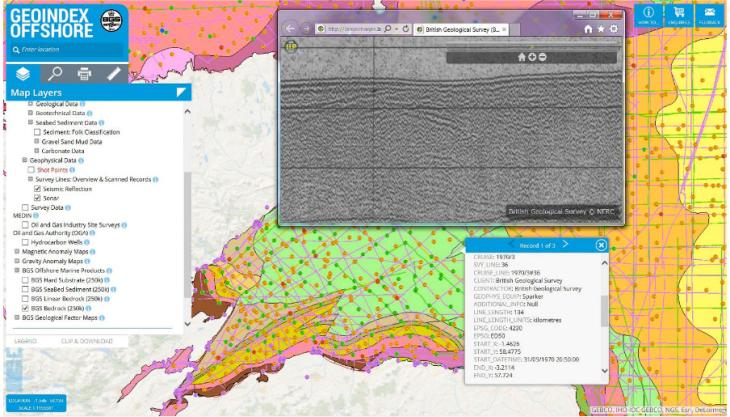Viewport: 730px width, 417px height.
Task: Collapse BGS Offshore Marine Products group
Action: coord(17,270)
